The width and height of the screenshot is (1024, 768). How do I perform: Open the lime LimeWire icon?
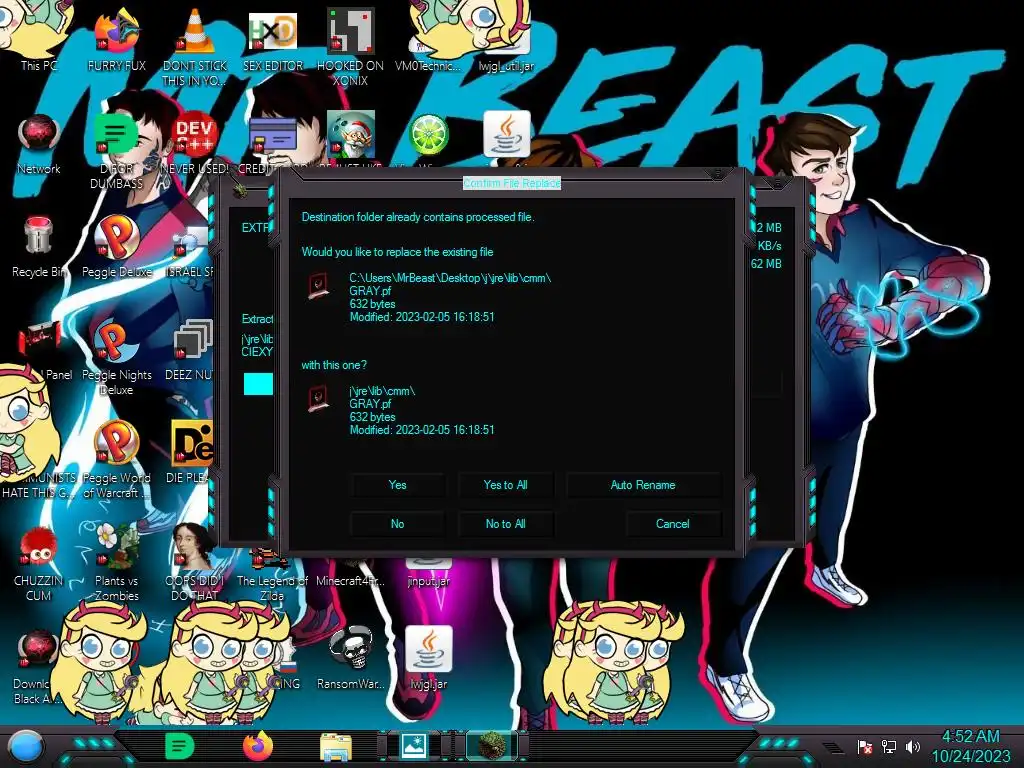[x=428, y=135]
